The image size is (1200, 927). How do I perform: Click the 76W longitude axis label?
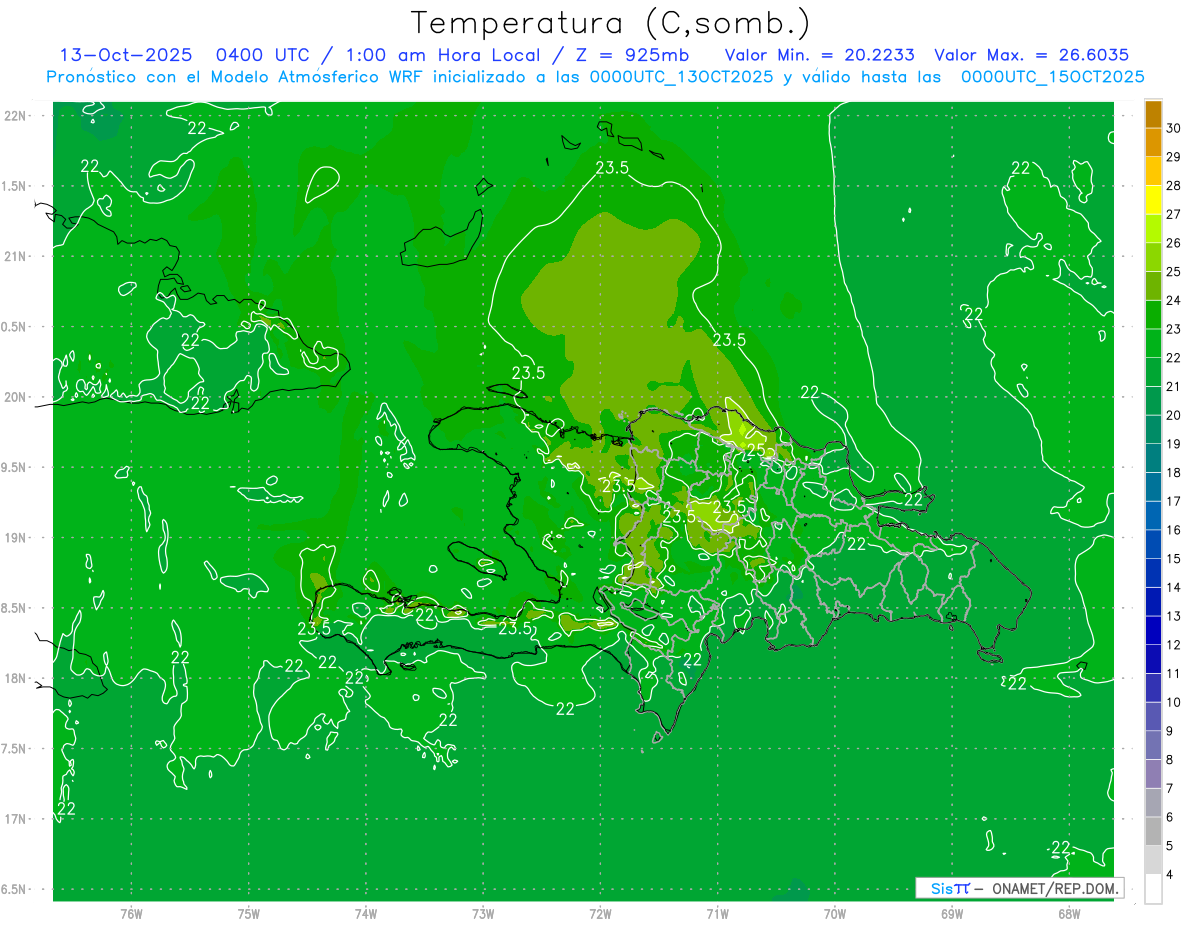click(130, 913)
